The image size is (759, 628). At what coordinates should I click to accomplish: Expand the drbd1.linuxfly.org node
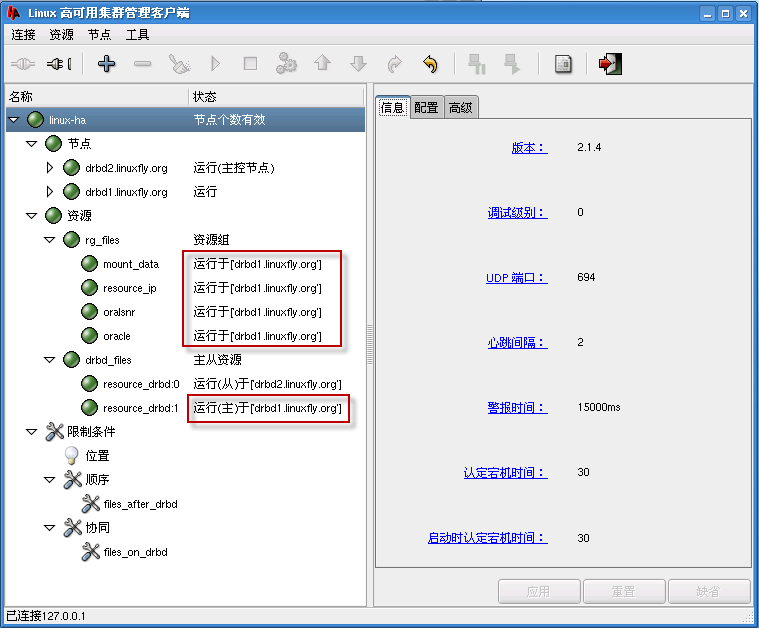tap(50, 192)
